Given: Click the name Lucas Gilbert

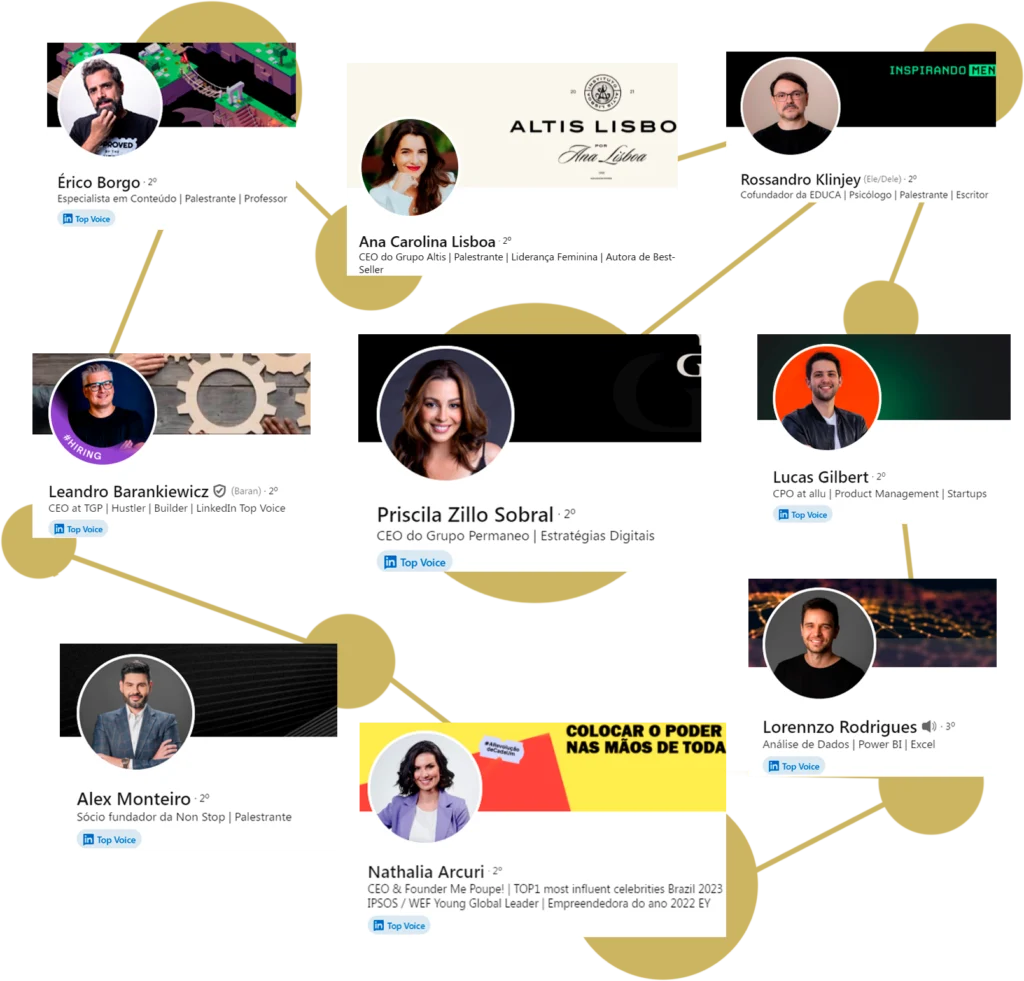Looking at the screenshot, I should pos(820,477).
